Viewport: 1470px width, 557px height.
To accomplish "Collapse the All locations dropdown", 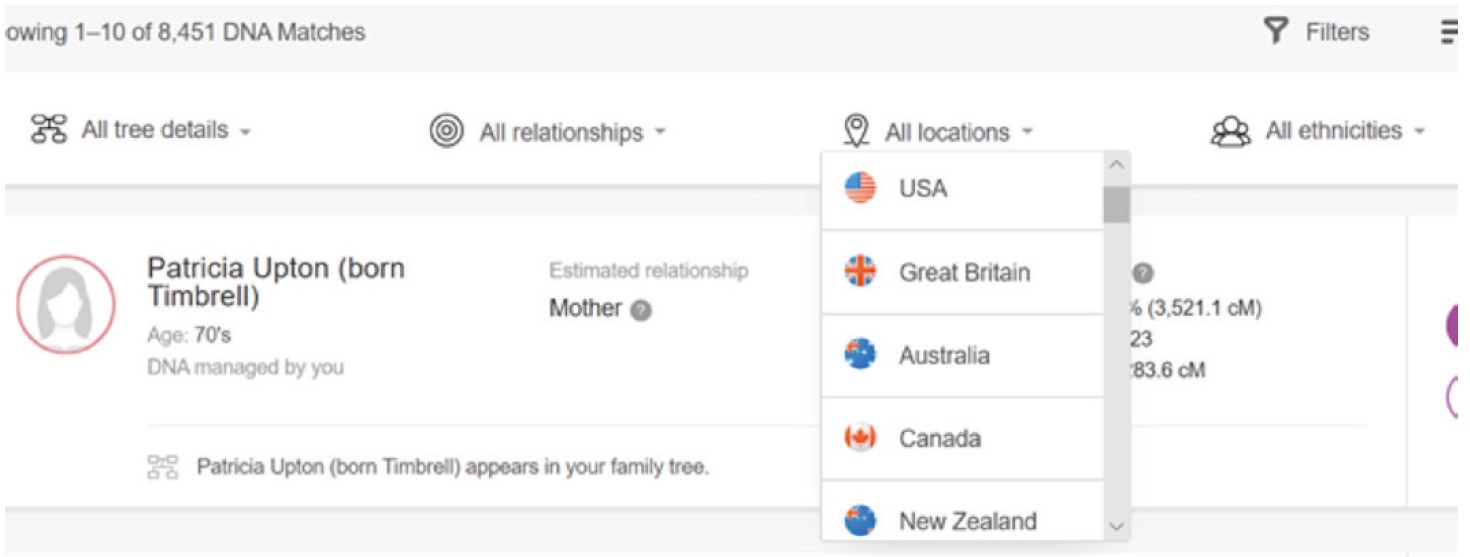I will coord(957,132).
